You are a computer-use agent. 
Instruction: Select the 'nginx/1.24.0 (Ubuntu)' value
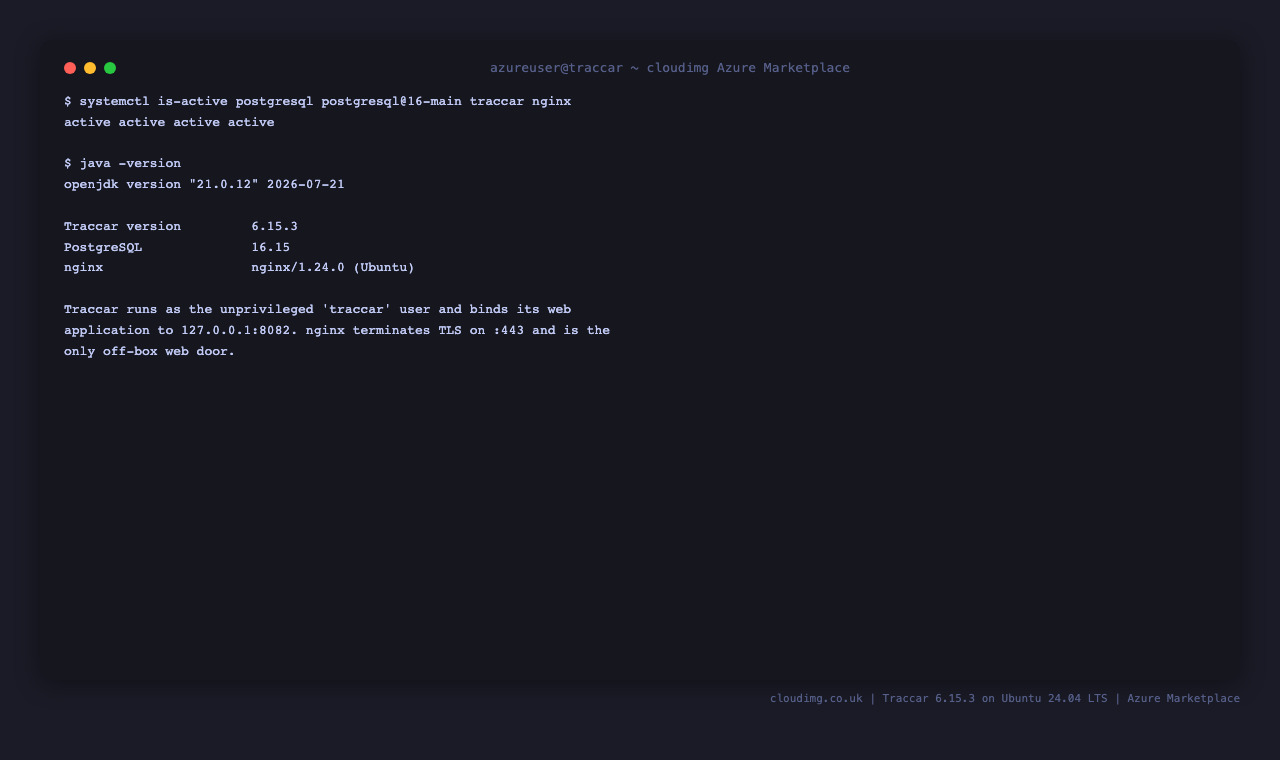click(333, 268)
